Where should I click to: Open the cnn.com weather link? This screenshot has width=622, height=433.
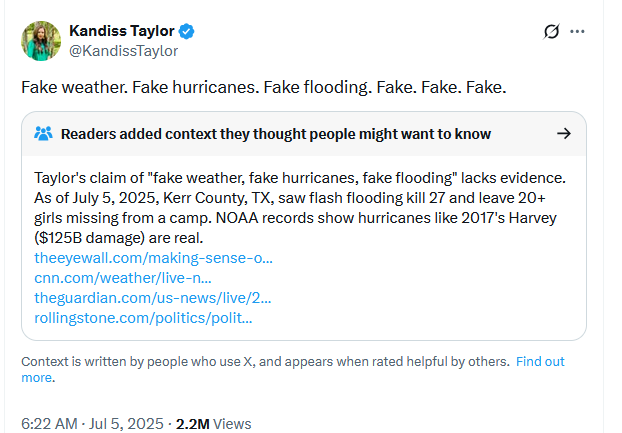(x=122, y=278)
